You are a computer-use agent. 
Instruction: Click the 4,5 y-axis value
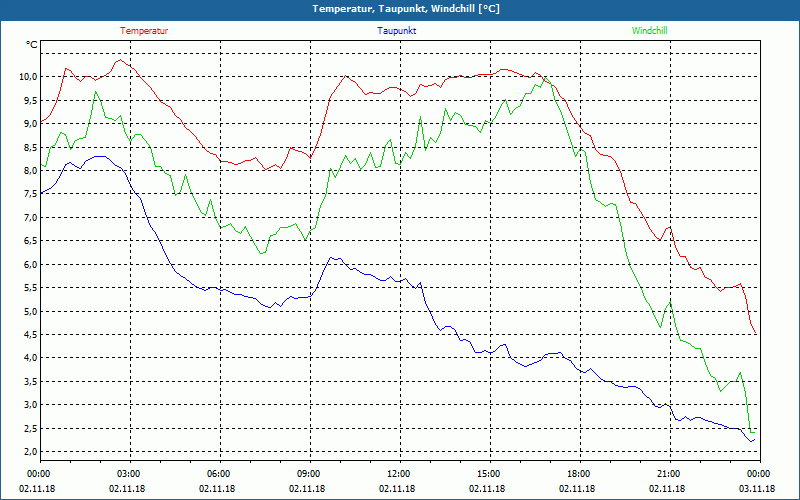(31, 335)
